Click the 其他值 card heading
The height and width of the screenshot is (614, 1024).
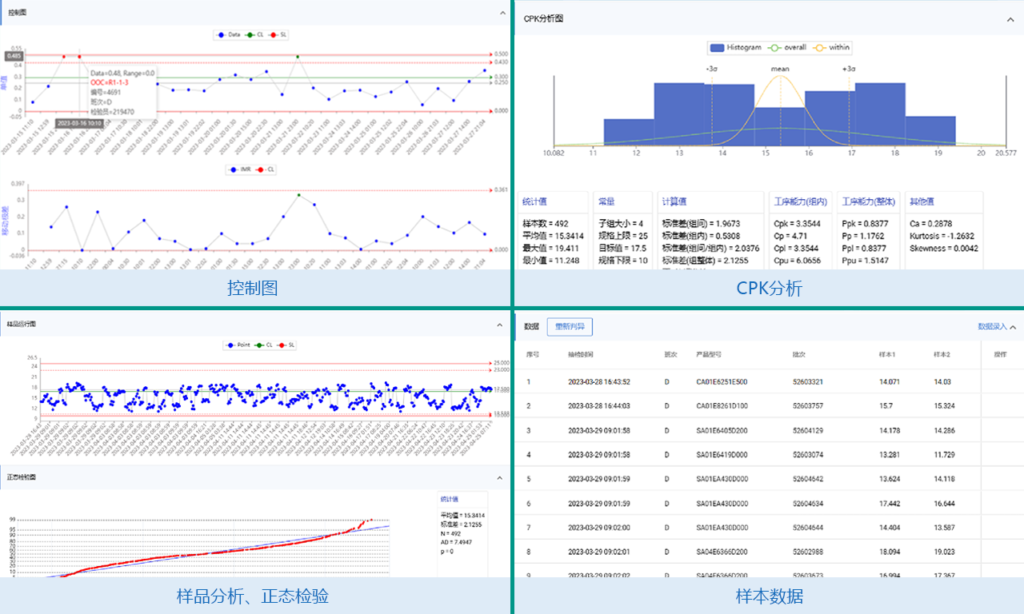coord(921,202)
